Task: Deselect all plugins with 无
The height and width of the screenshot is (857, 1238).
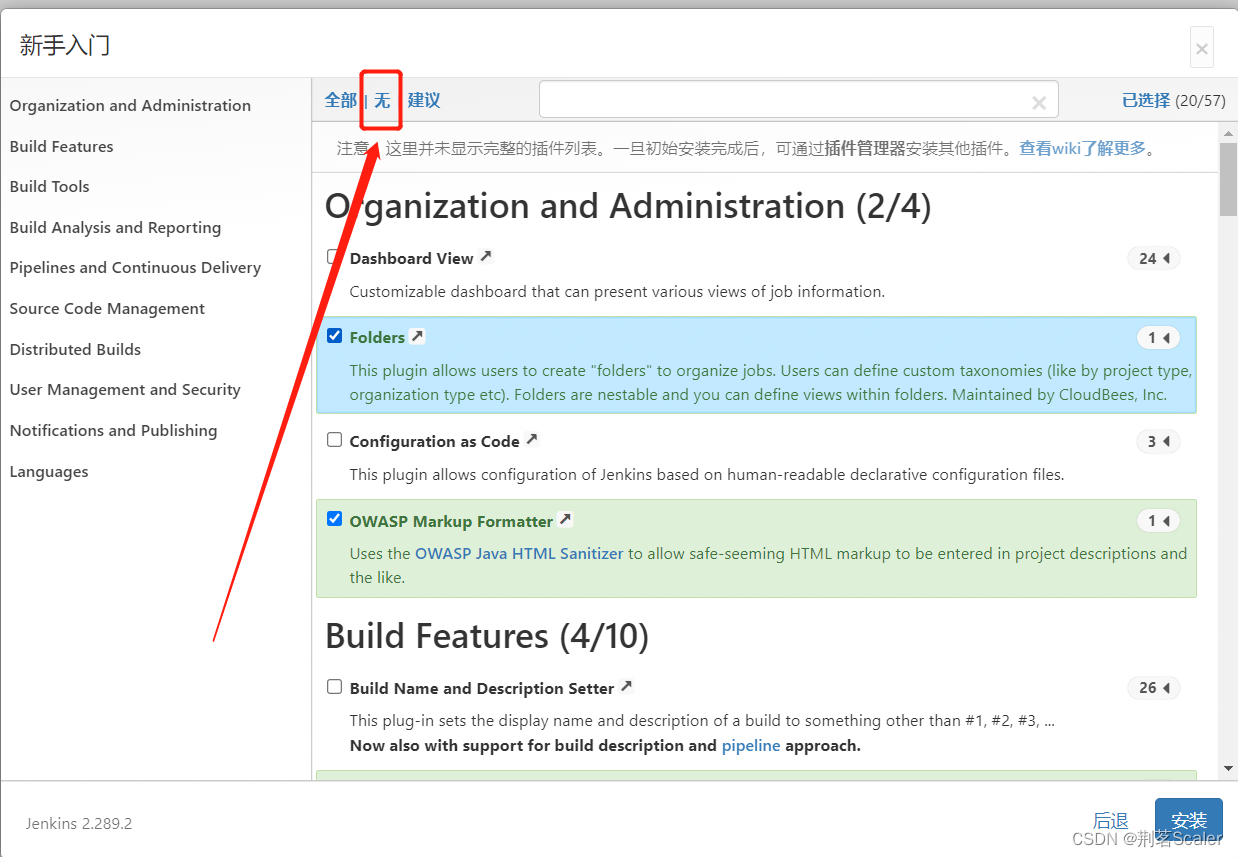Action: (x=382, y=100)
